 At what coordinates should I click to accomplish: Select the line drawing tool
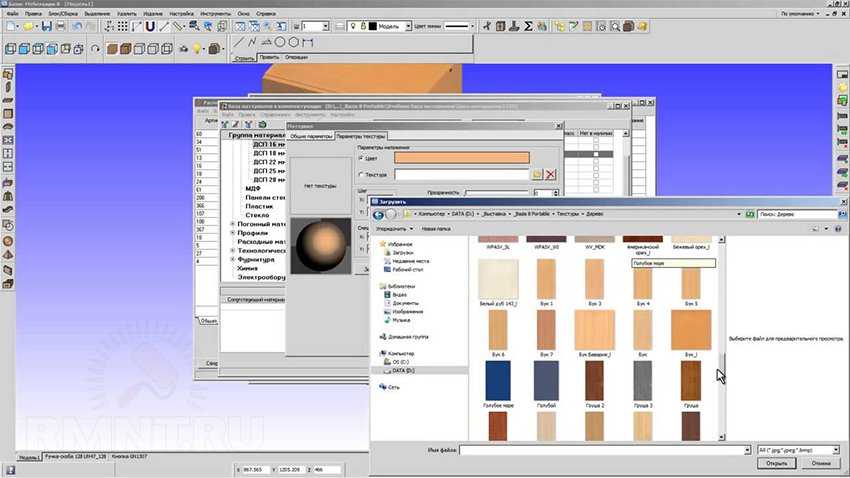coord(238,43)
